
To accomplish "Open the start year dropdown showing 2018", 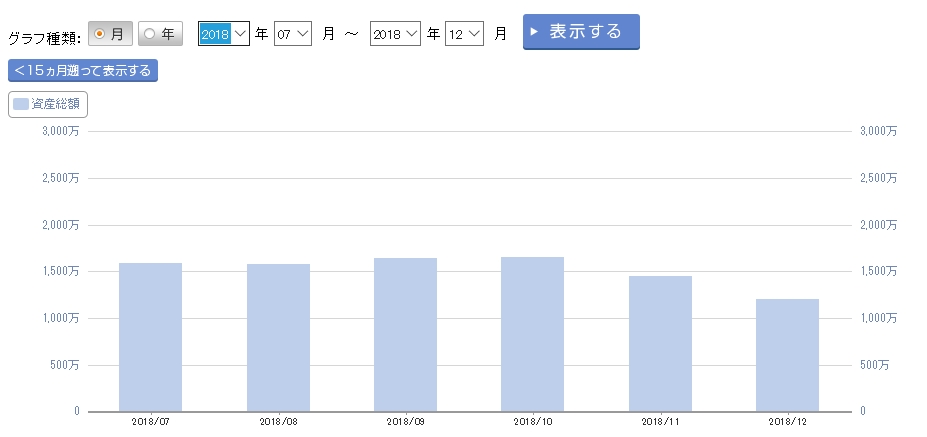I will pyautogui.click(x=224, y=34).
